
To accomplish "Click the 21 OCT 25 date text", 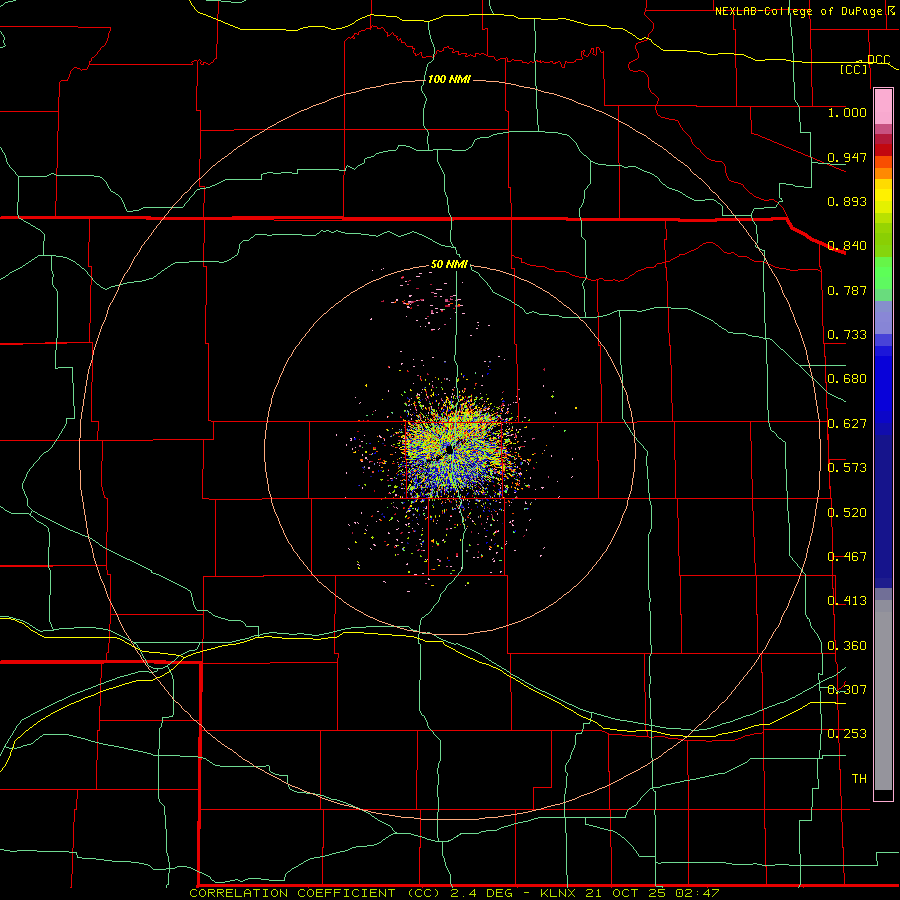I will (628, 893).
